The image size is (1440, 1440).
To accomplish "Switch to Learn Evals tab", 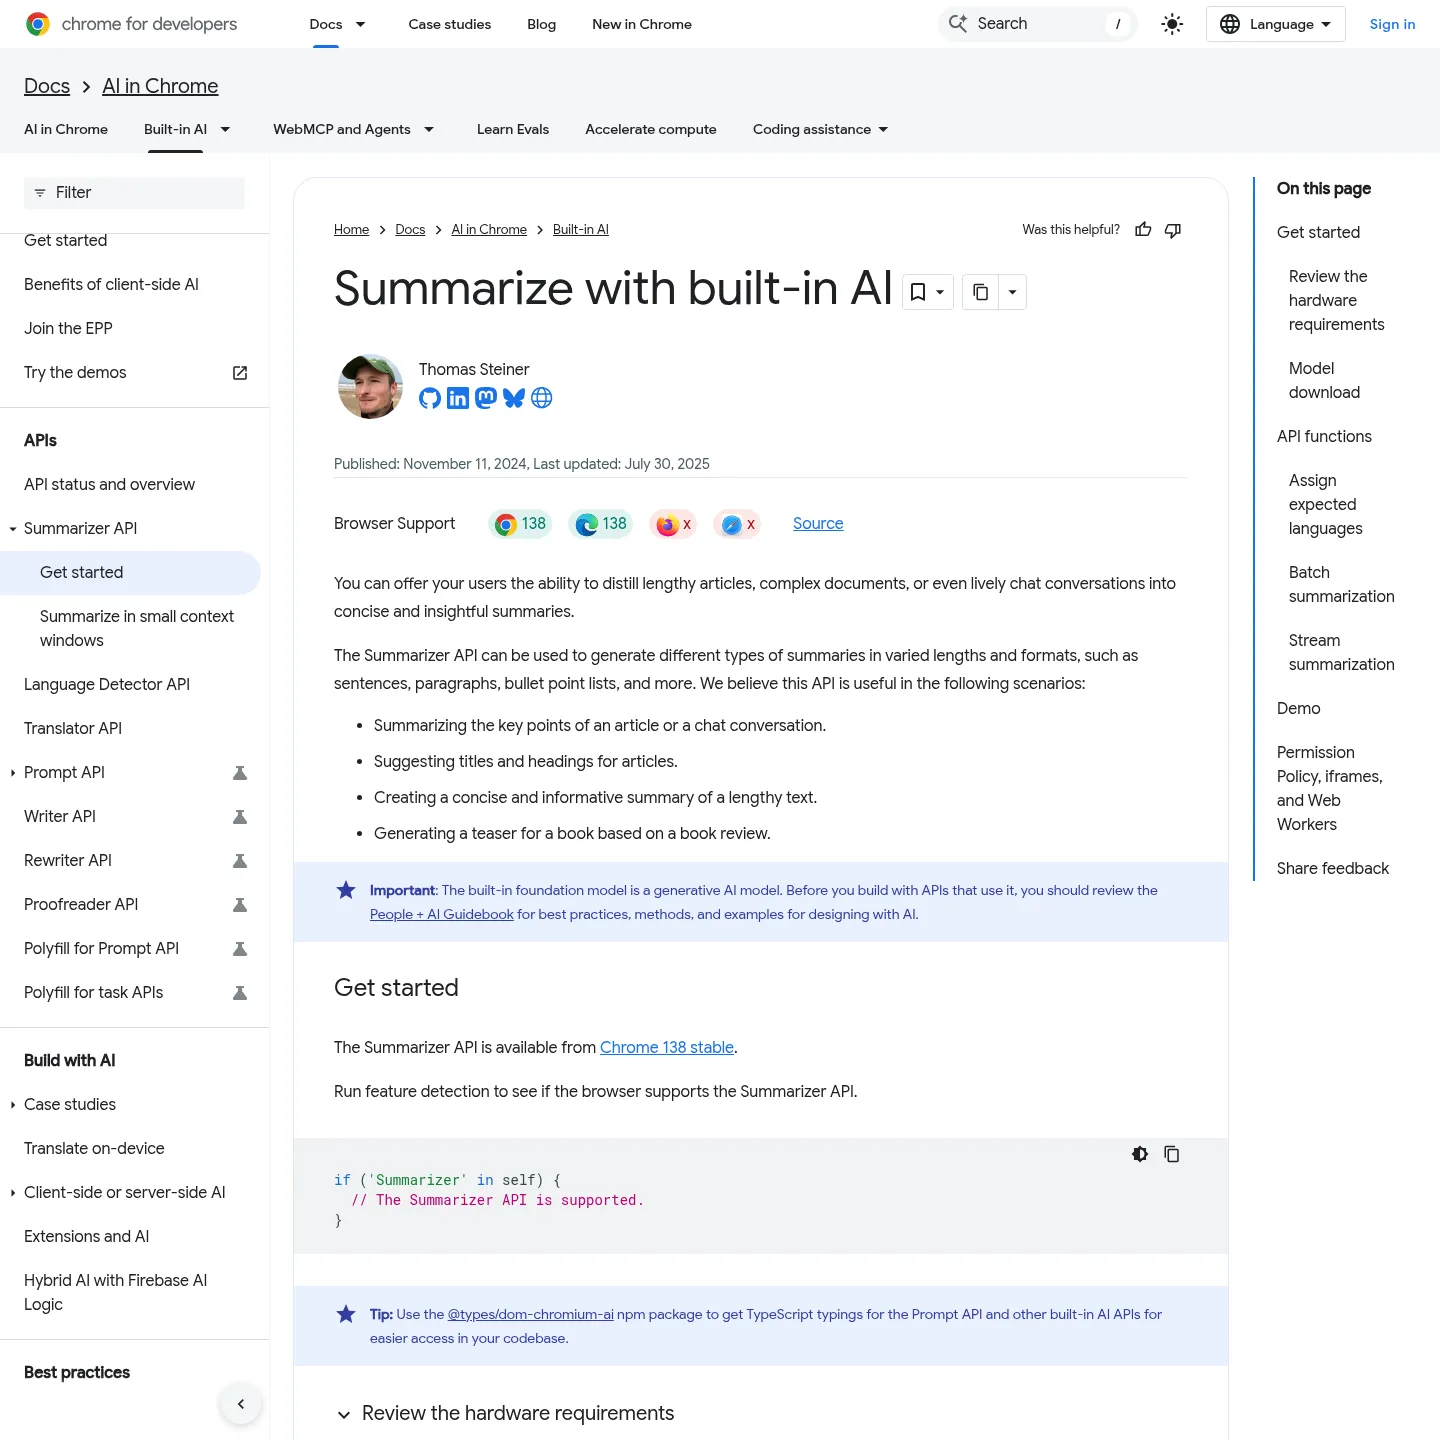I will [x=513, y=129].
